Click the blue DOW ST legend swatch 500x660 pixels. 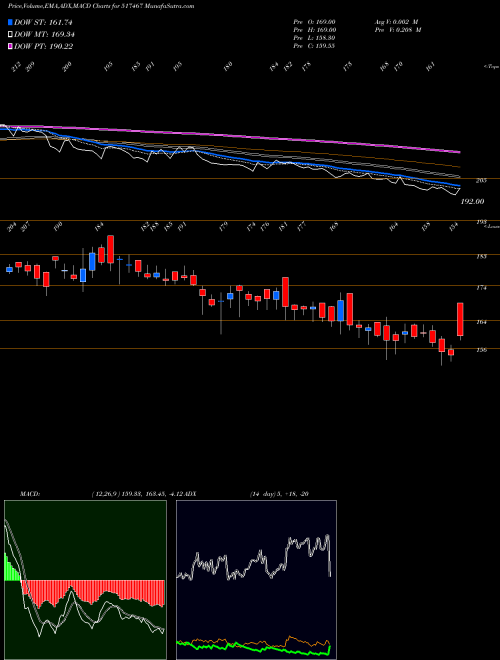point(10,22)
